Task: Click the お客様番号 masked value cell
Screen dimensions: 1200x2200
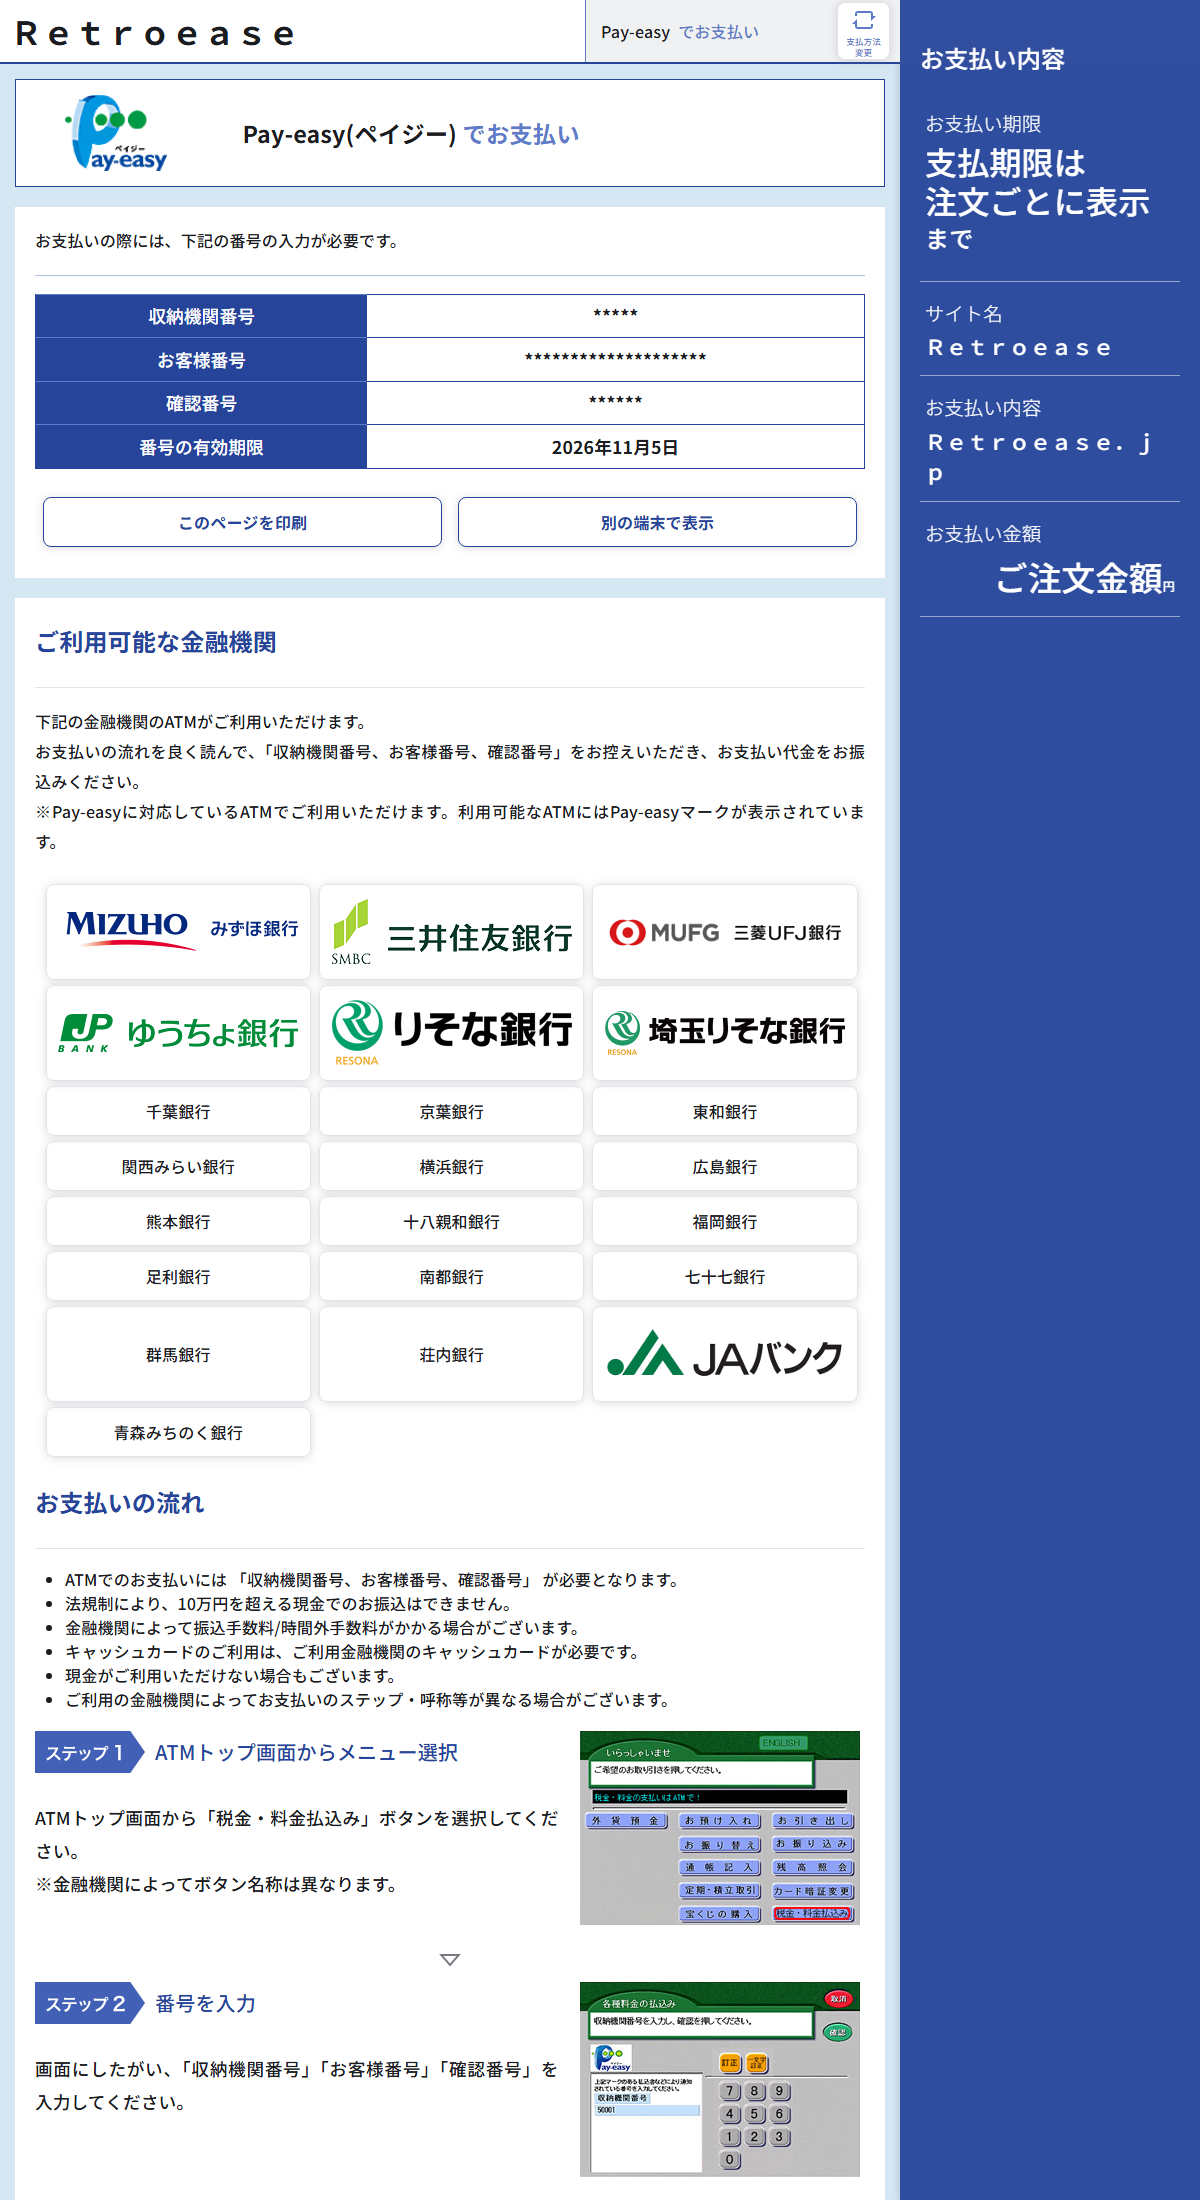Action: [x=615, y=359]
